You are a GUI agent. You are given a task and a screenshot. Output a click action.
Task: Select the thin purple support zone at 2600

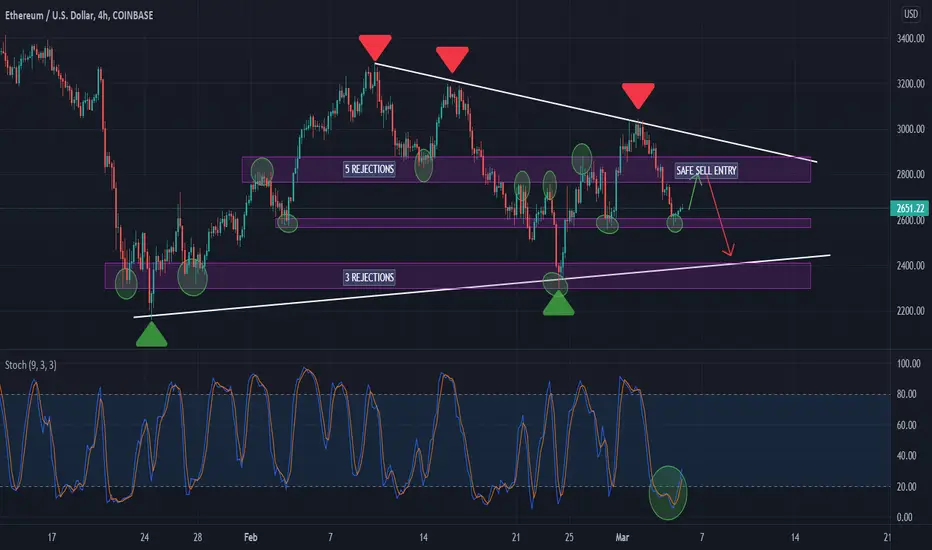543,223
